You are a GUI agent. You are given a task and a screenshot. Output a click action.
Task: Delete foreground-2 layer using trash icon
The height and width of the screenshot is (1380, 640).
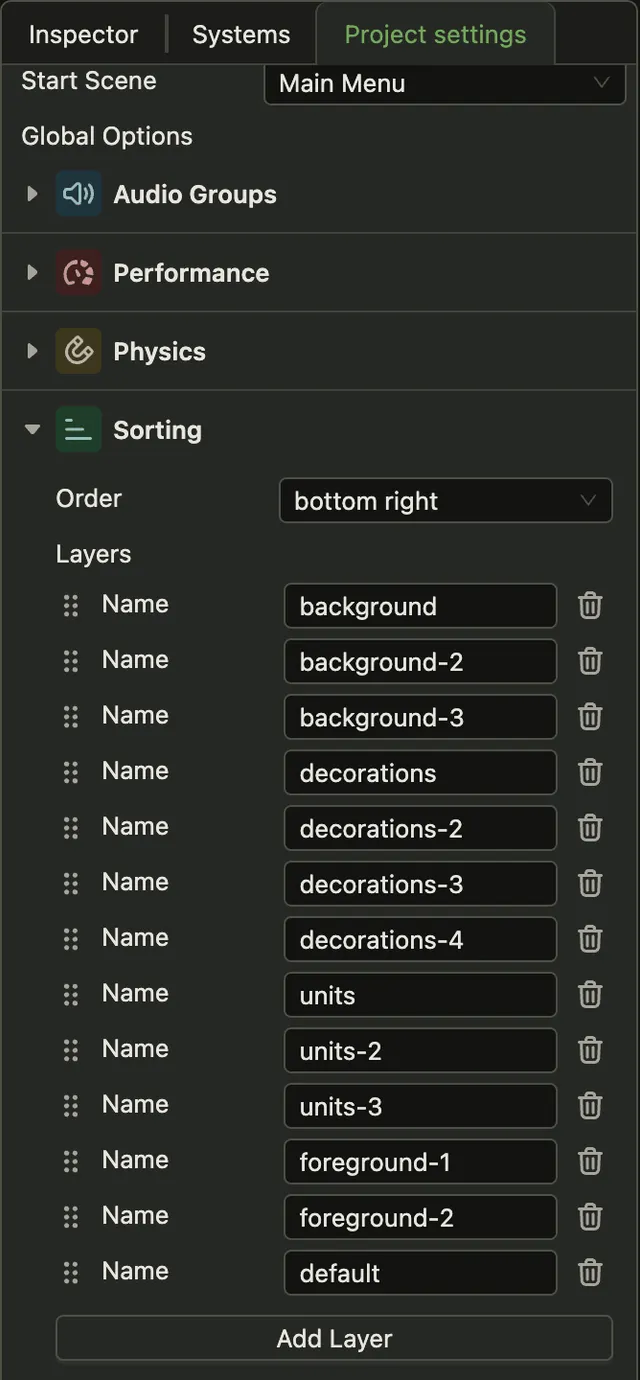point(590,1217)
